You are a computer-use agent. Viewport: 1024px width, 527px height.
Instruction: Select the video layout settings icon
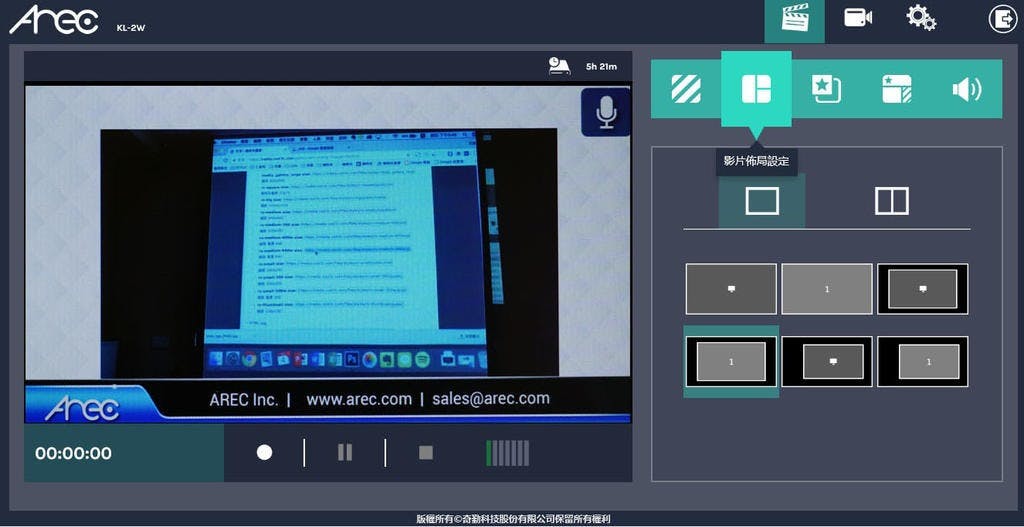[x=756, y=89]
